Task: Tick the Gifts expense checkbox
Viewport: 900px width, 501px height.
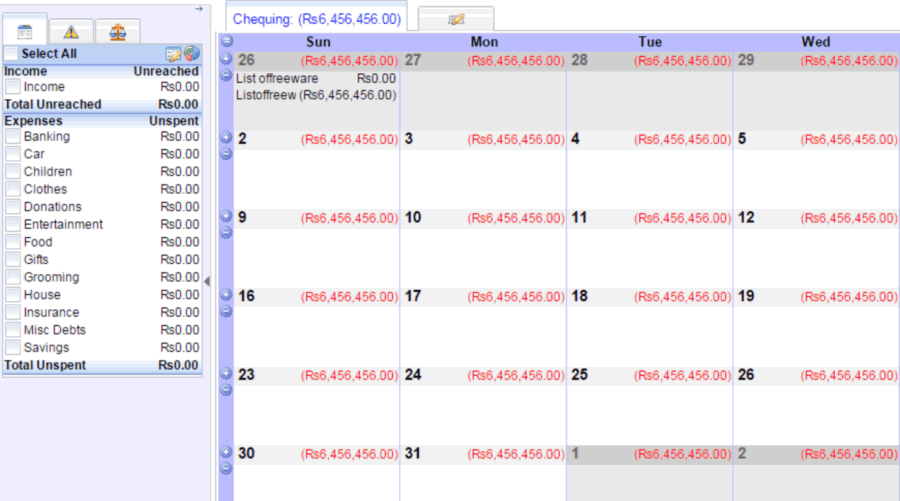Action: 13,259
